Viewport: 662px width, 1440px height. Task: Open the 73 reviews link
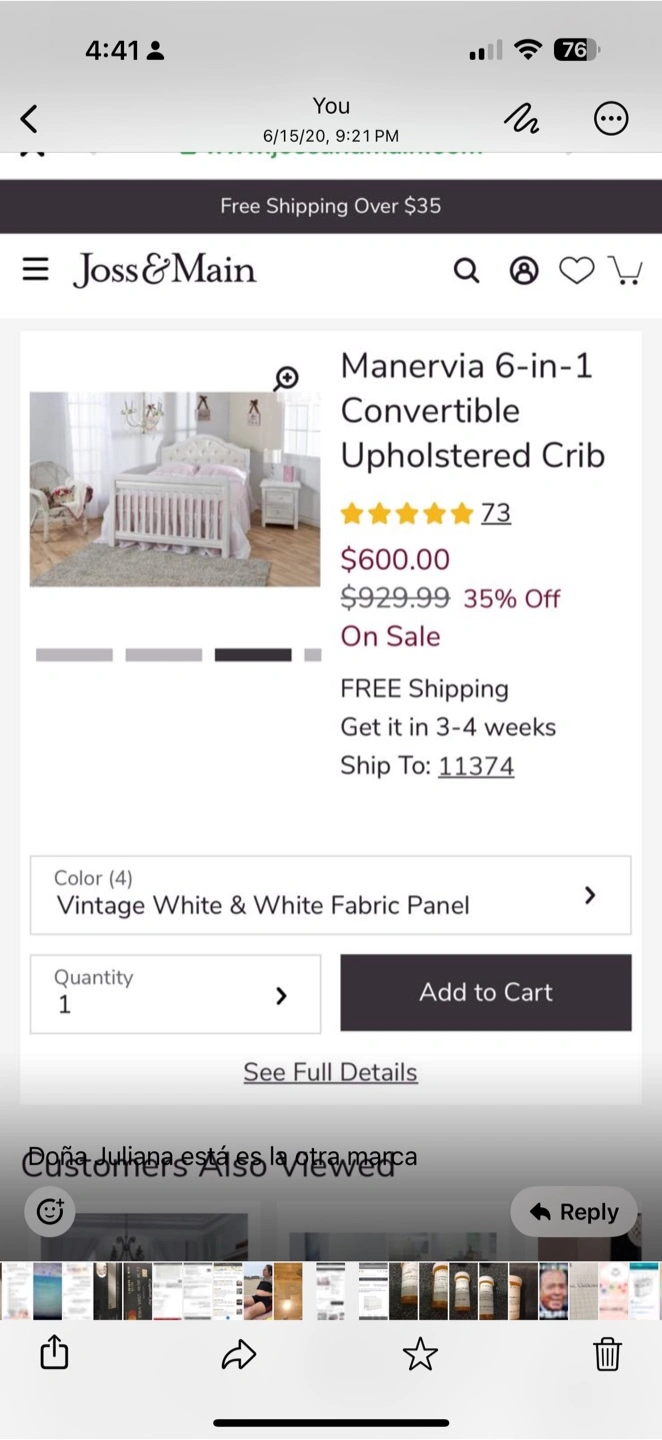point(496,513)
